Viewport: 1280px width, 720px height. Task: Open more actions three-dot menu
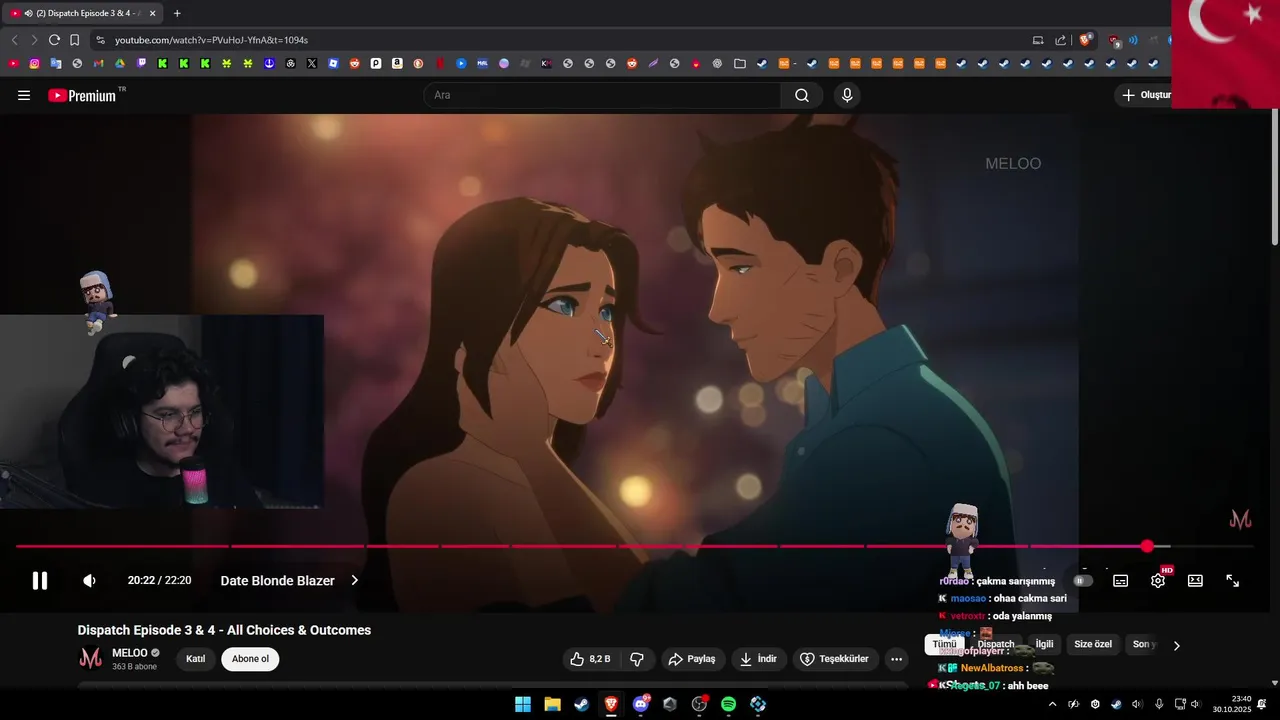click(896, 659)
